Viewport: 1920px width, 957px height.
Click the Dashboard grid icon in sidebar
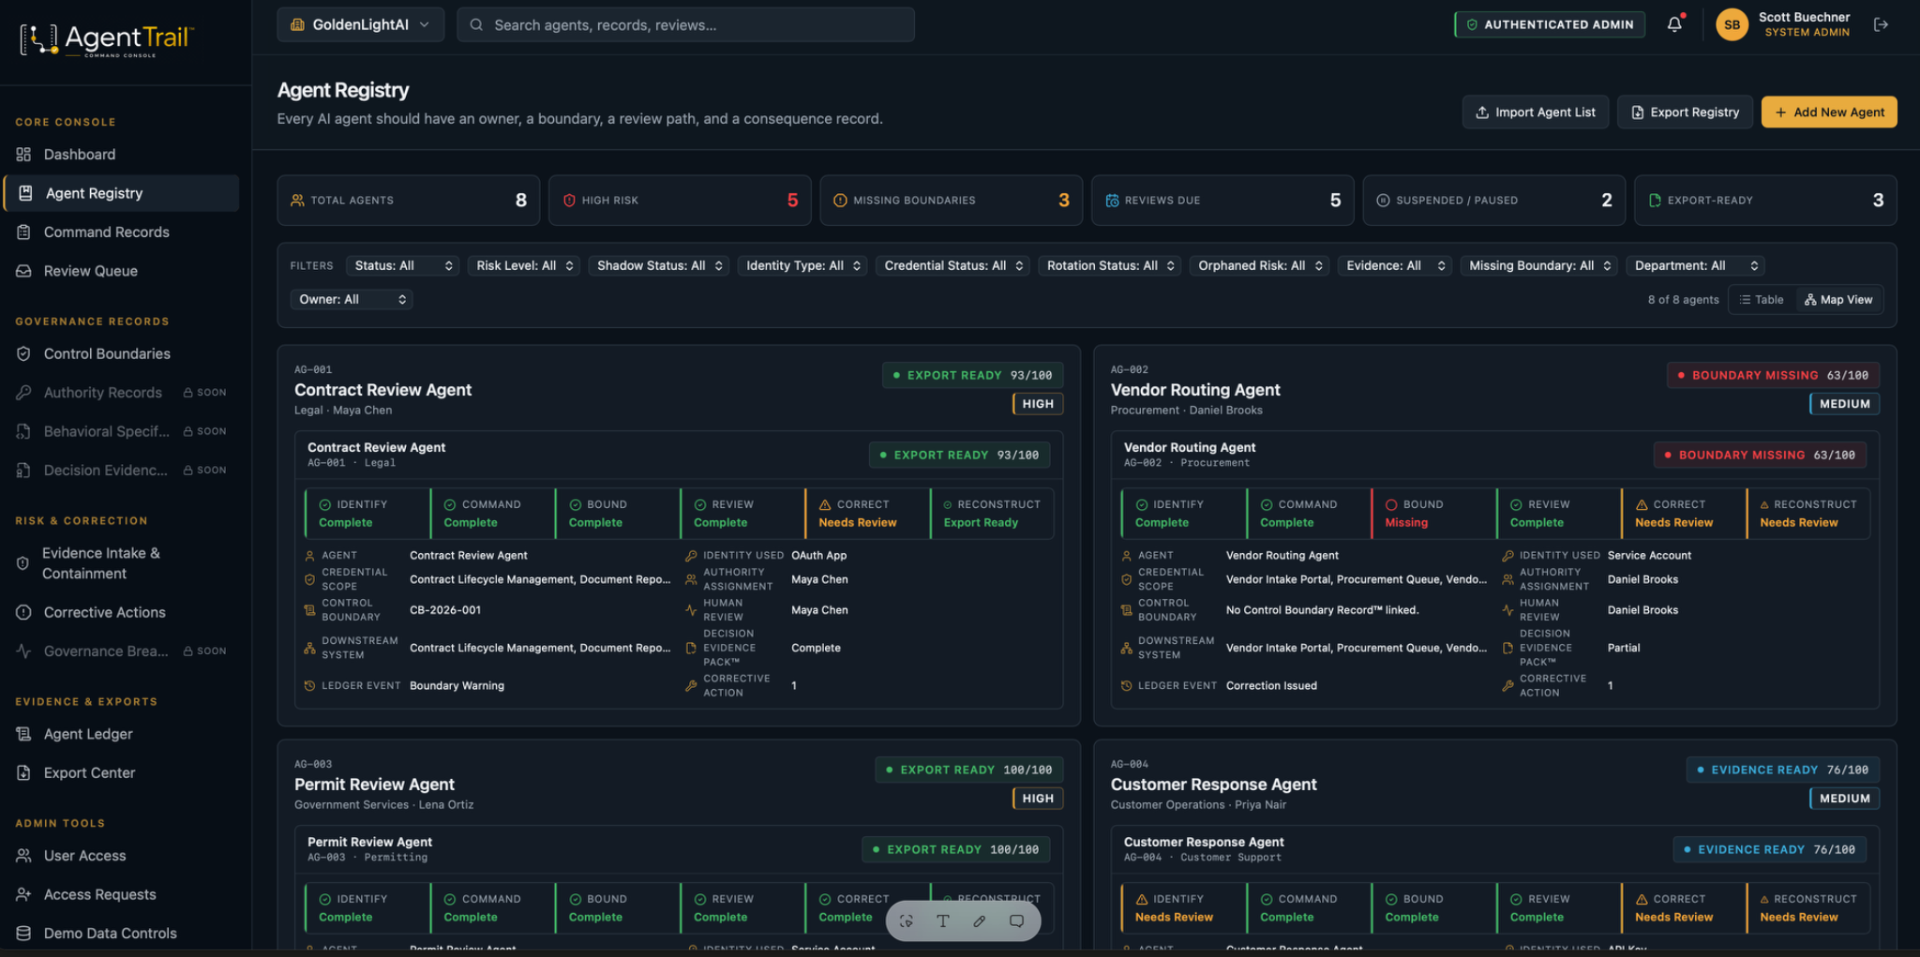tap(24, 154)
